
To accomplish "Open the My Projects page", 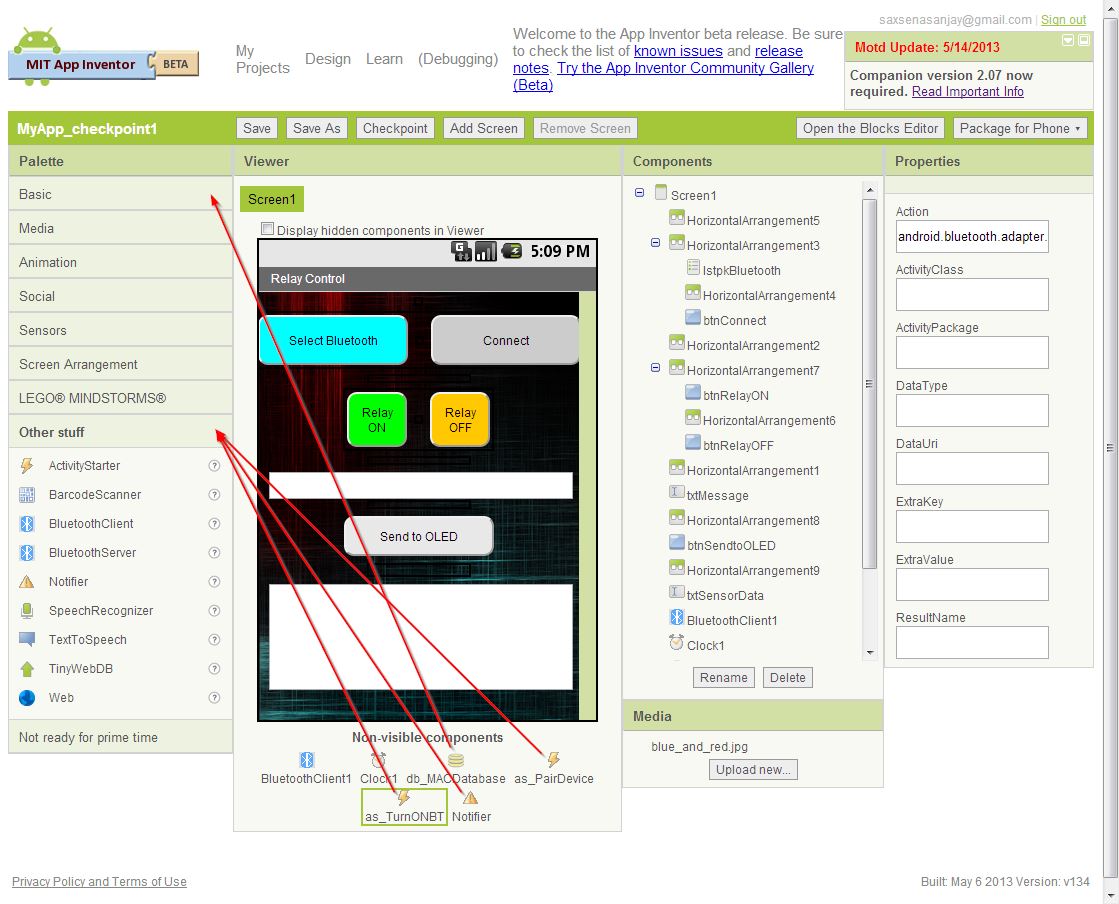I will (x=263, y=59).
